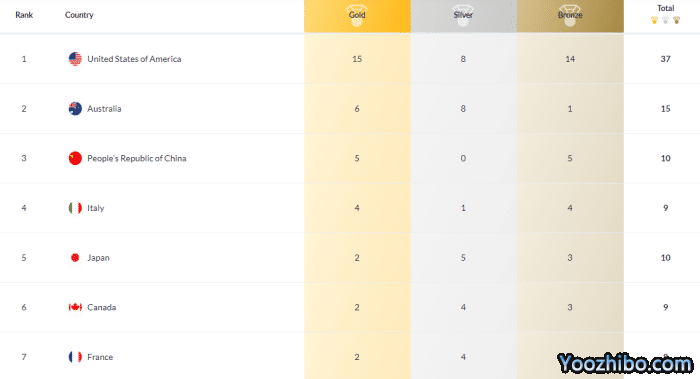
Task: Click the United States of America flag icon
Action: pyautogui.click(x=75, y=59)
